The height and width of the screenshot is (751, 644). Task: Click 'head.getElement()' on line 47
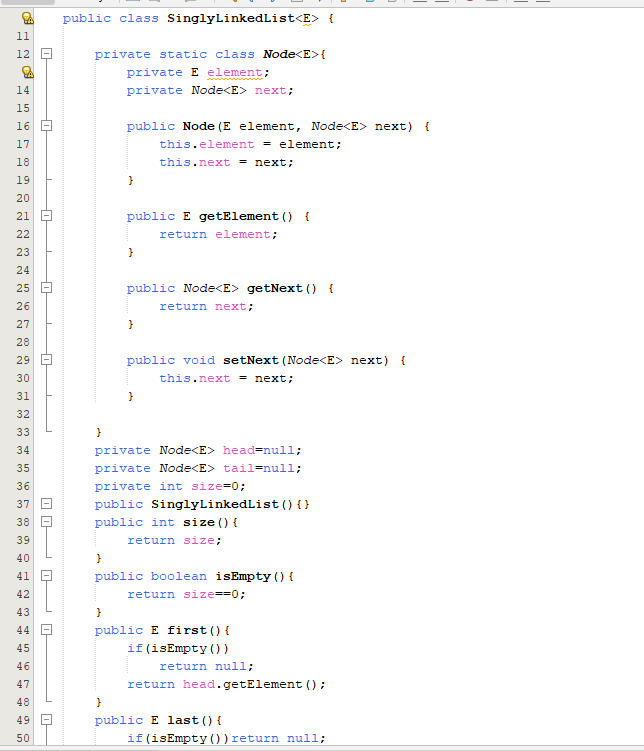click(x=250, y=684)
